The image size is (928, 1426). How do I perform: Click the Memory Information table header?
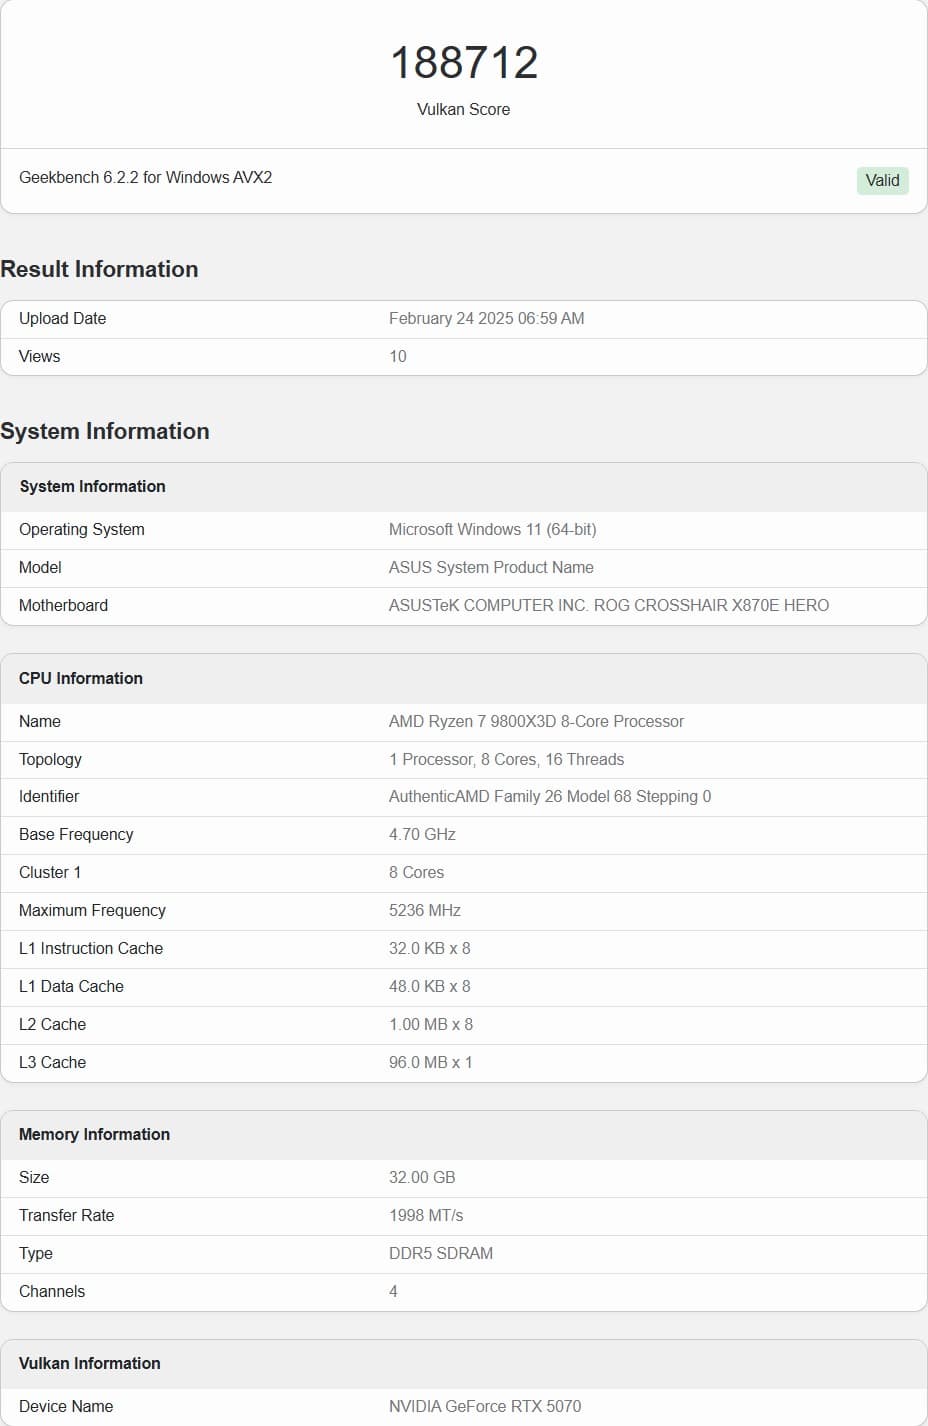click(94, 1134)
